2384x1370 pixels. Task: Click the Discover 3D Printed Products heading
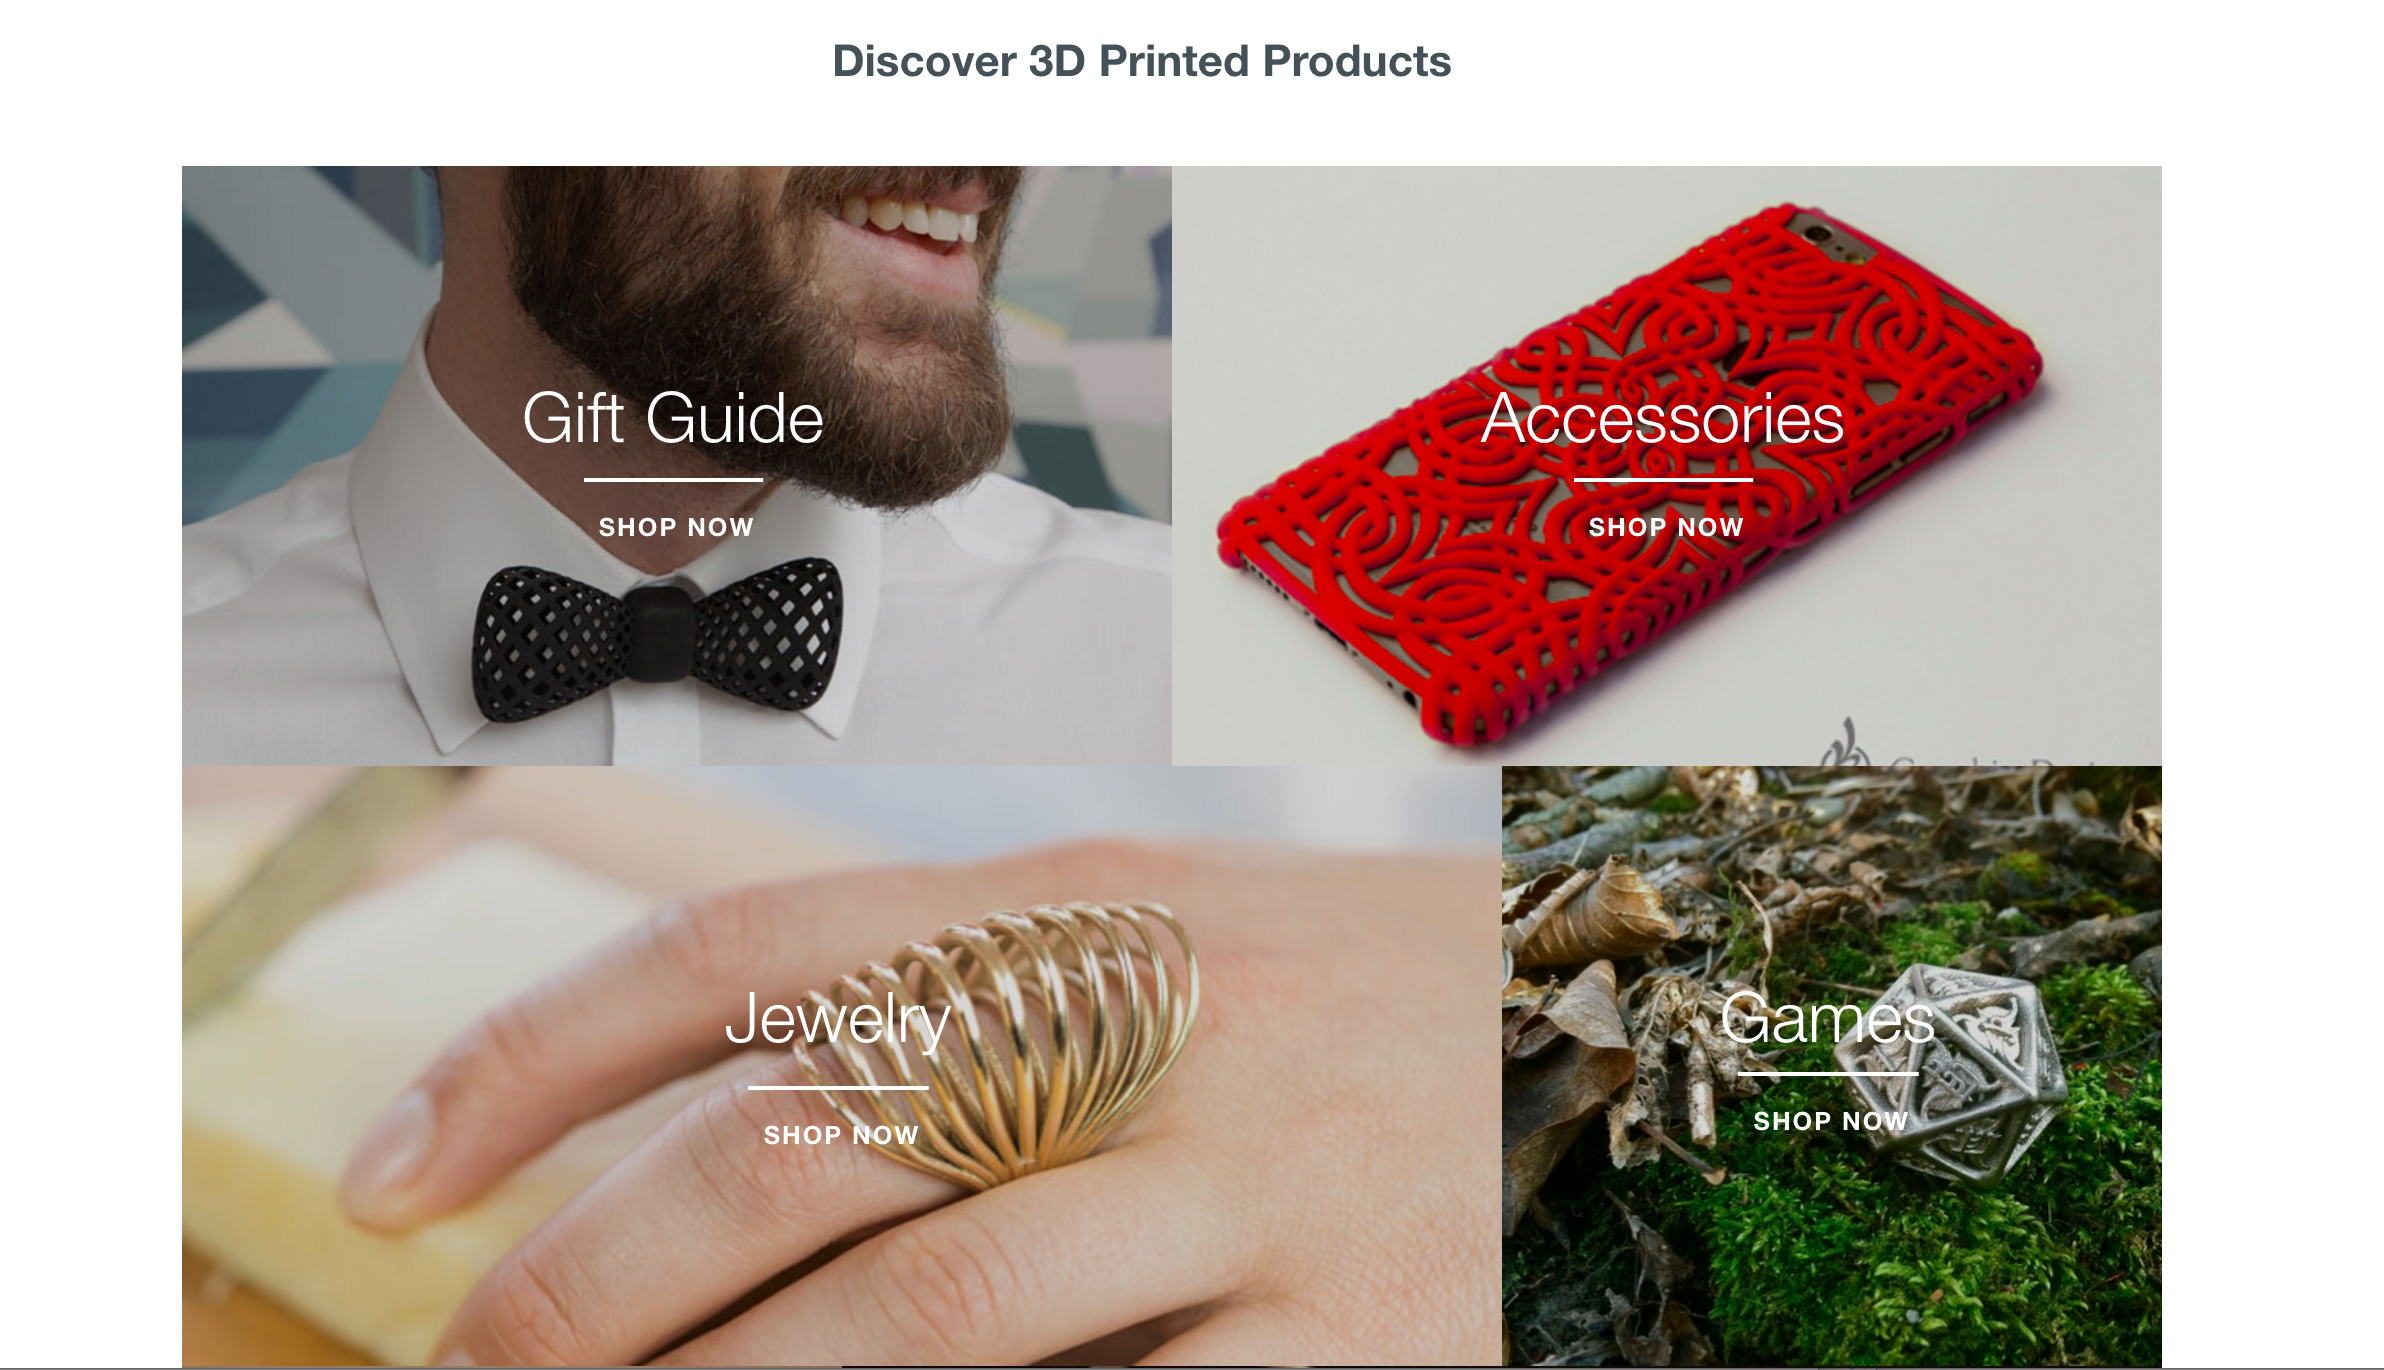tap(1141, 61)
